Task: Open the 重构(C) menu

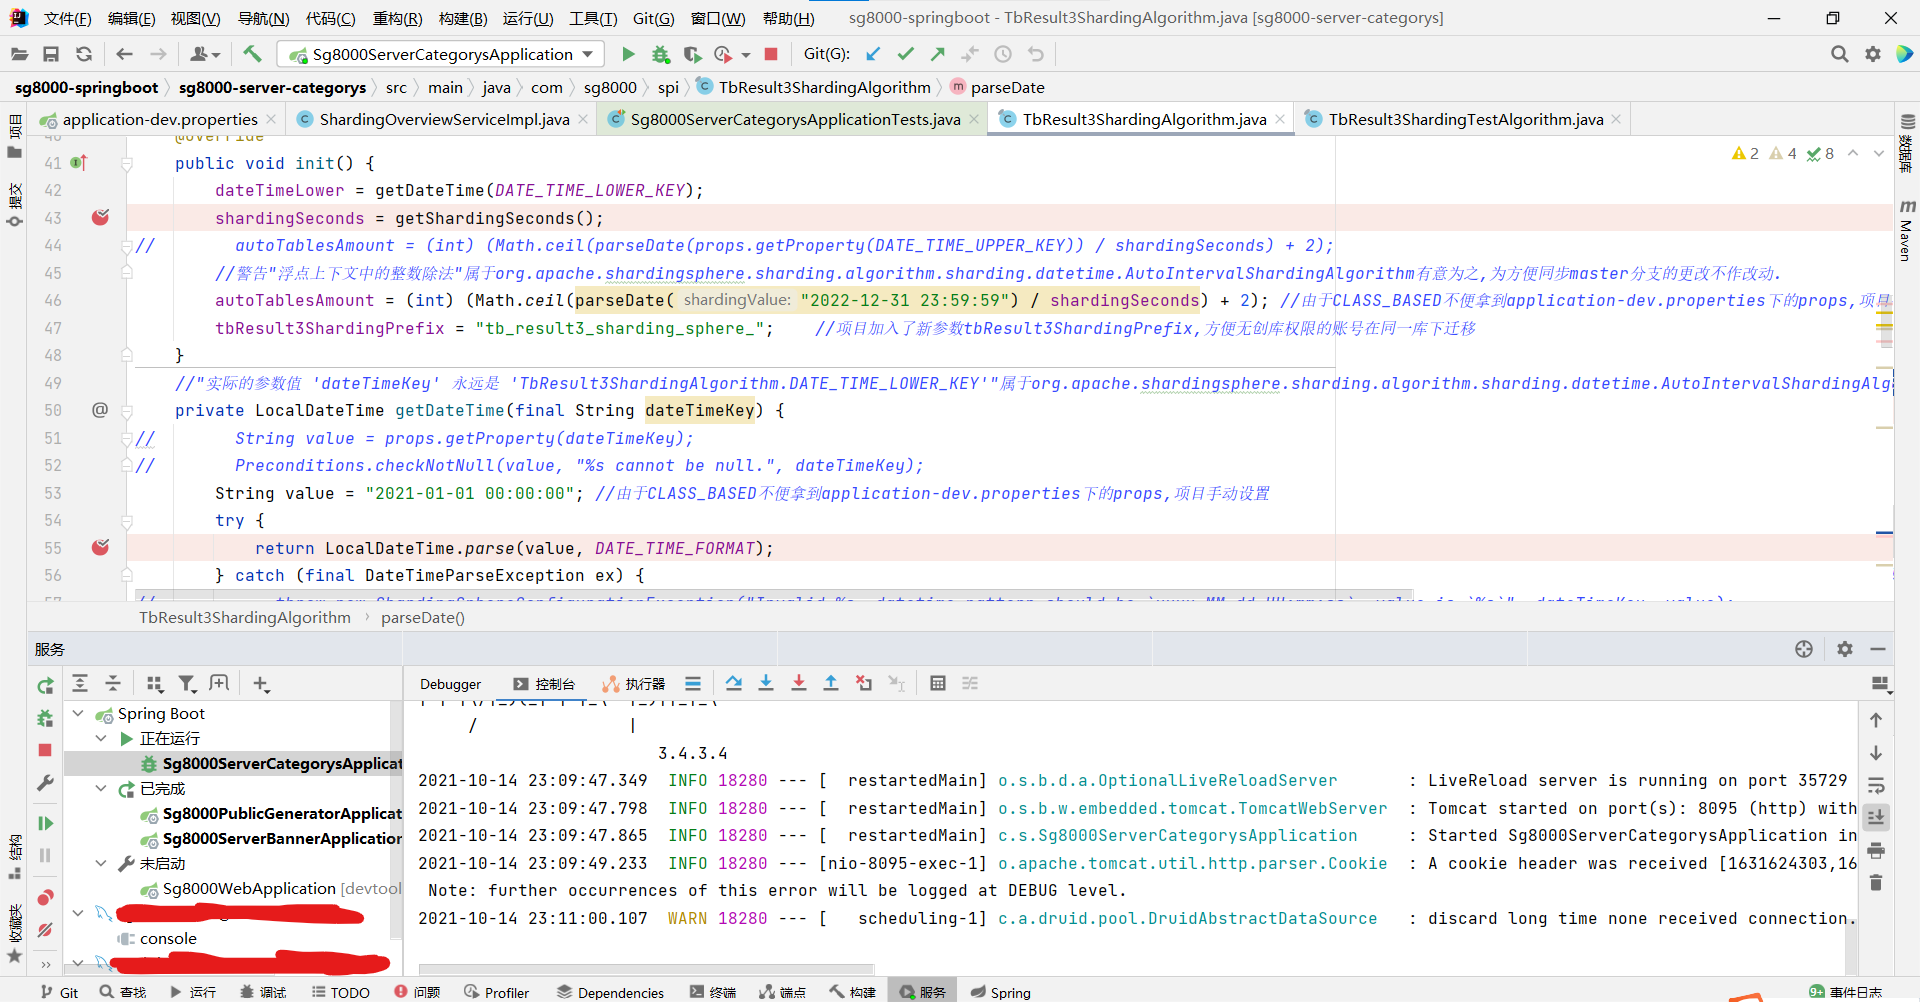Action: coord(396,17)
